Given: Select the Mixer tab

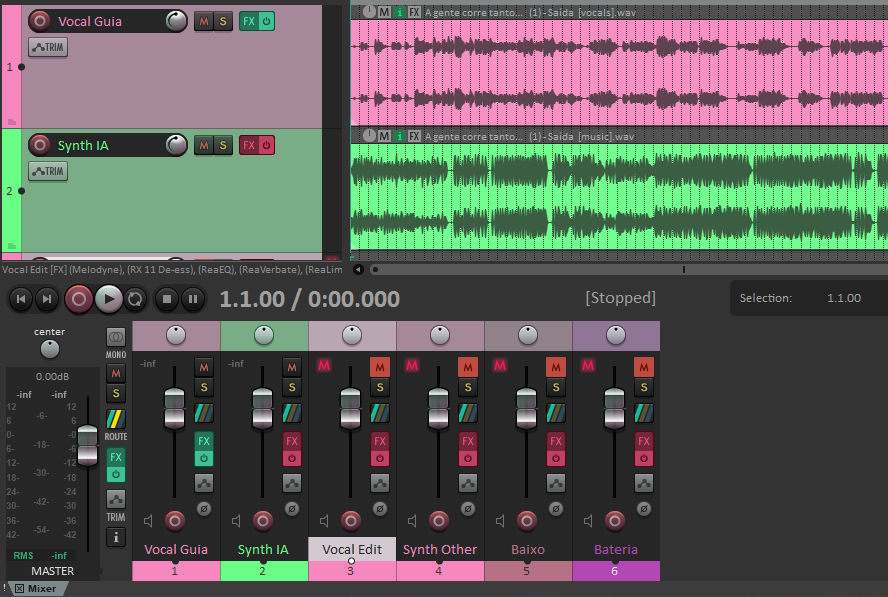Looking at the screenshot, I should pos(36,589).
